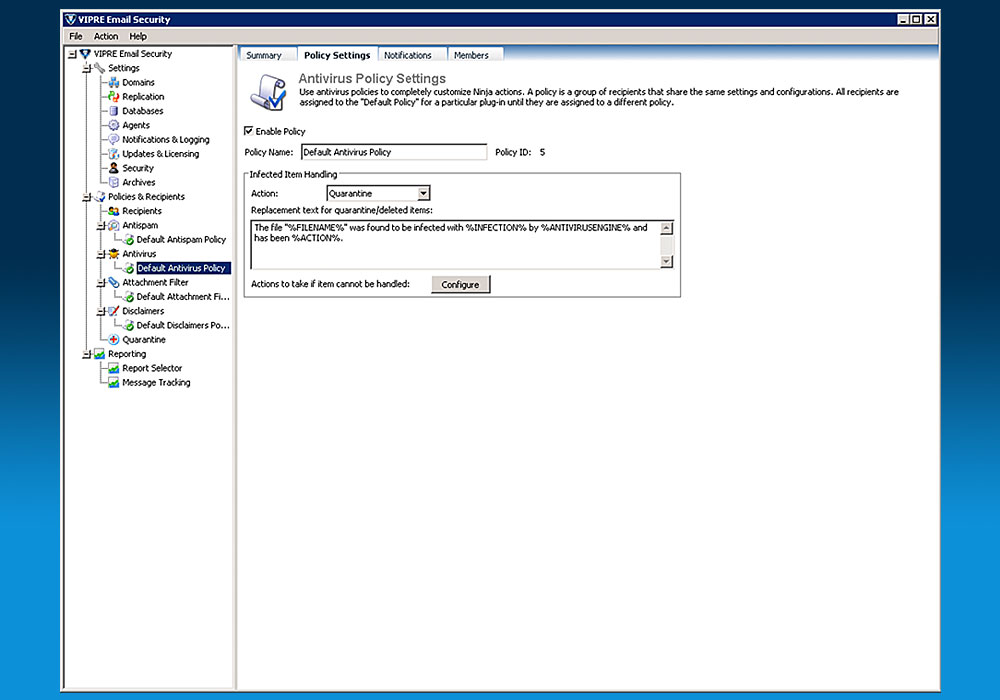
Task: Click the Default Antispam Policy icon
Action: click(128, 240)
